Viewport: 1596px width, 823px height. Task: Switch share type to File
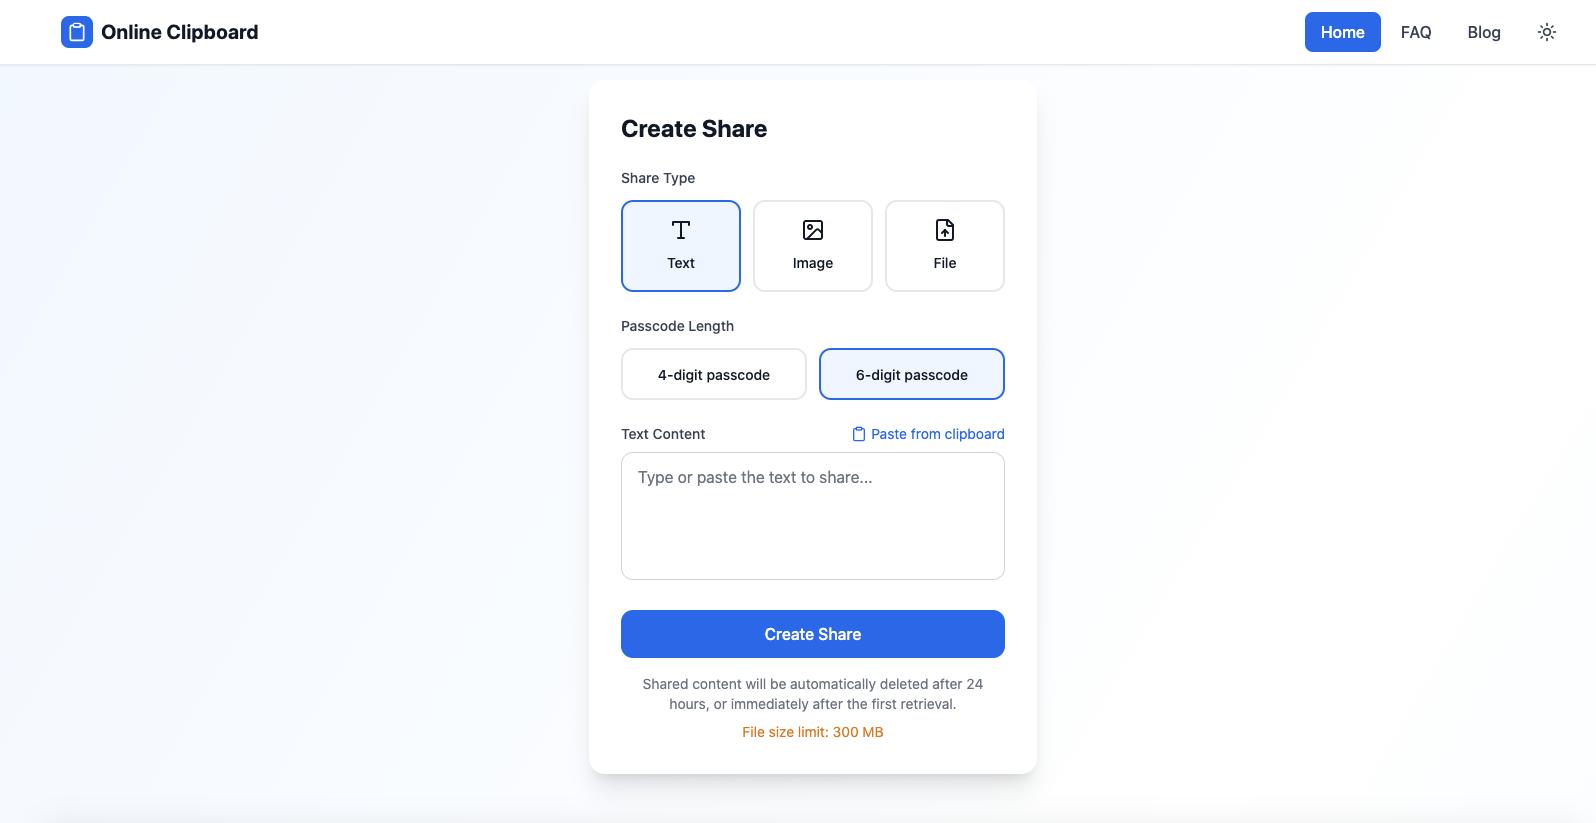pyautogui.click(x=944, y=246)
